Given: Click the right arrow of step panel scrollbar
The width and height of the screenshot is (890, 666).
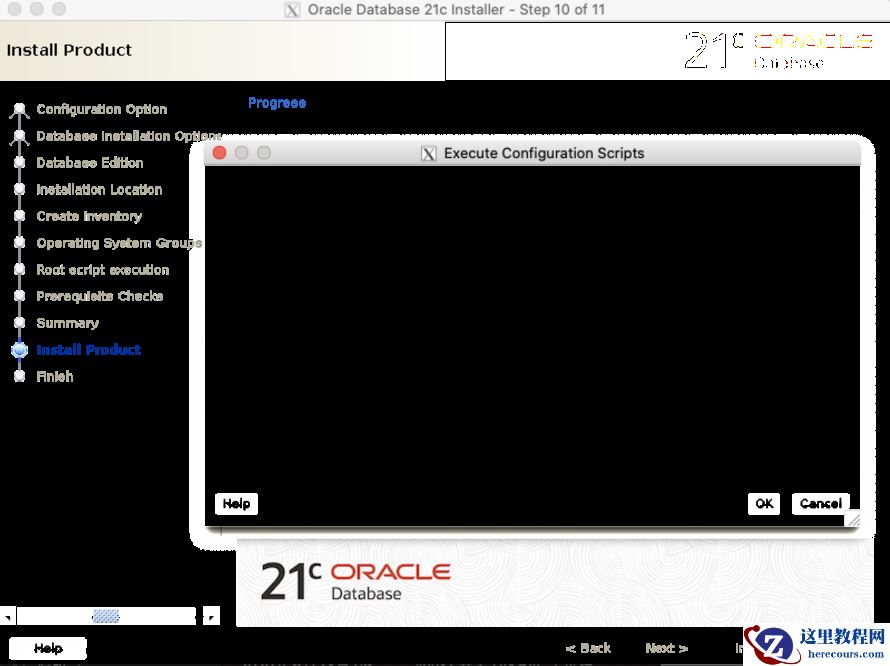Looking at the screenshot, I should [211, 616].
